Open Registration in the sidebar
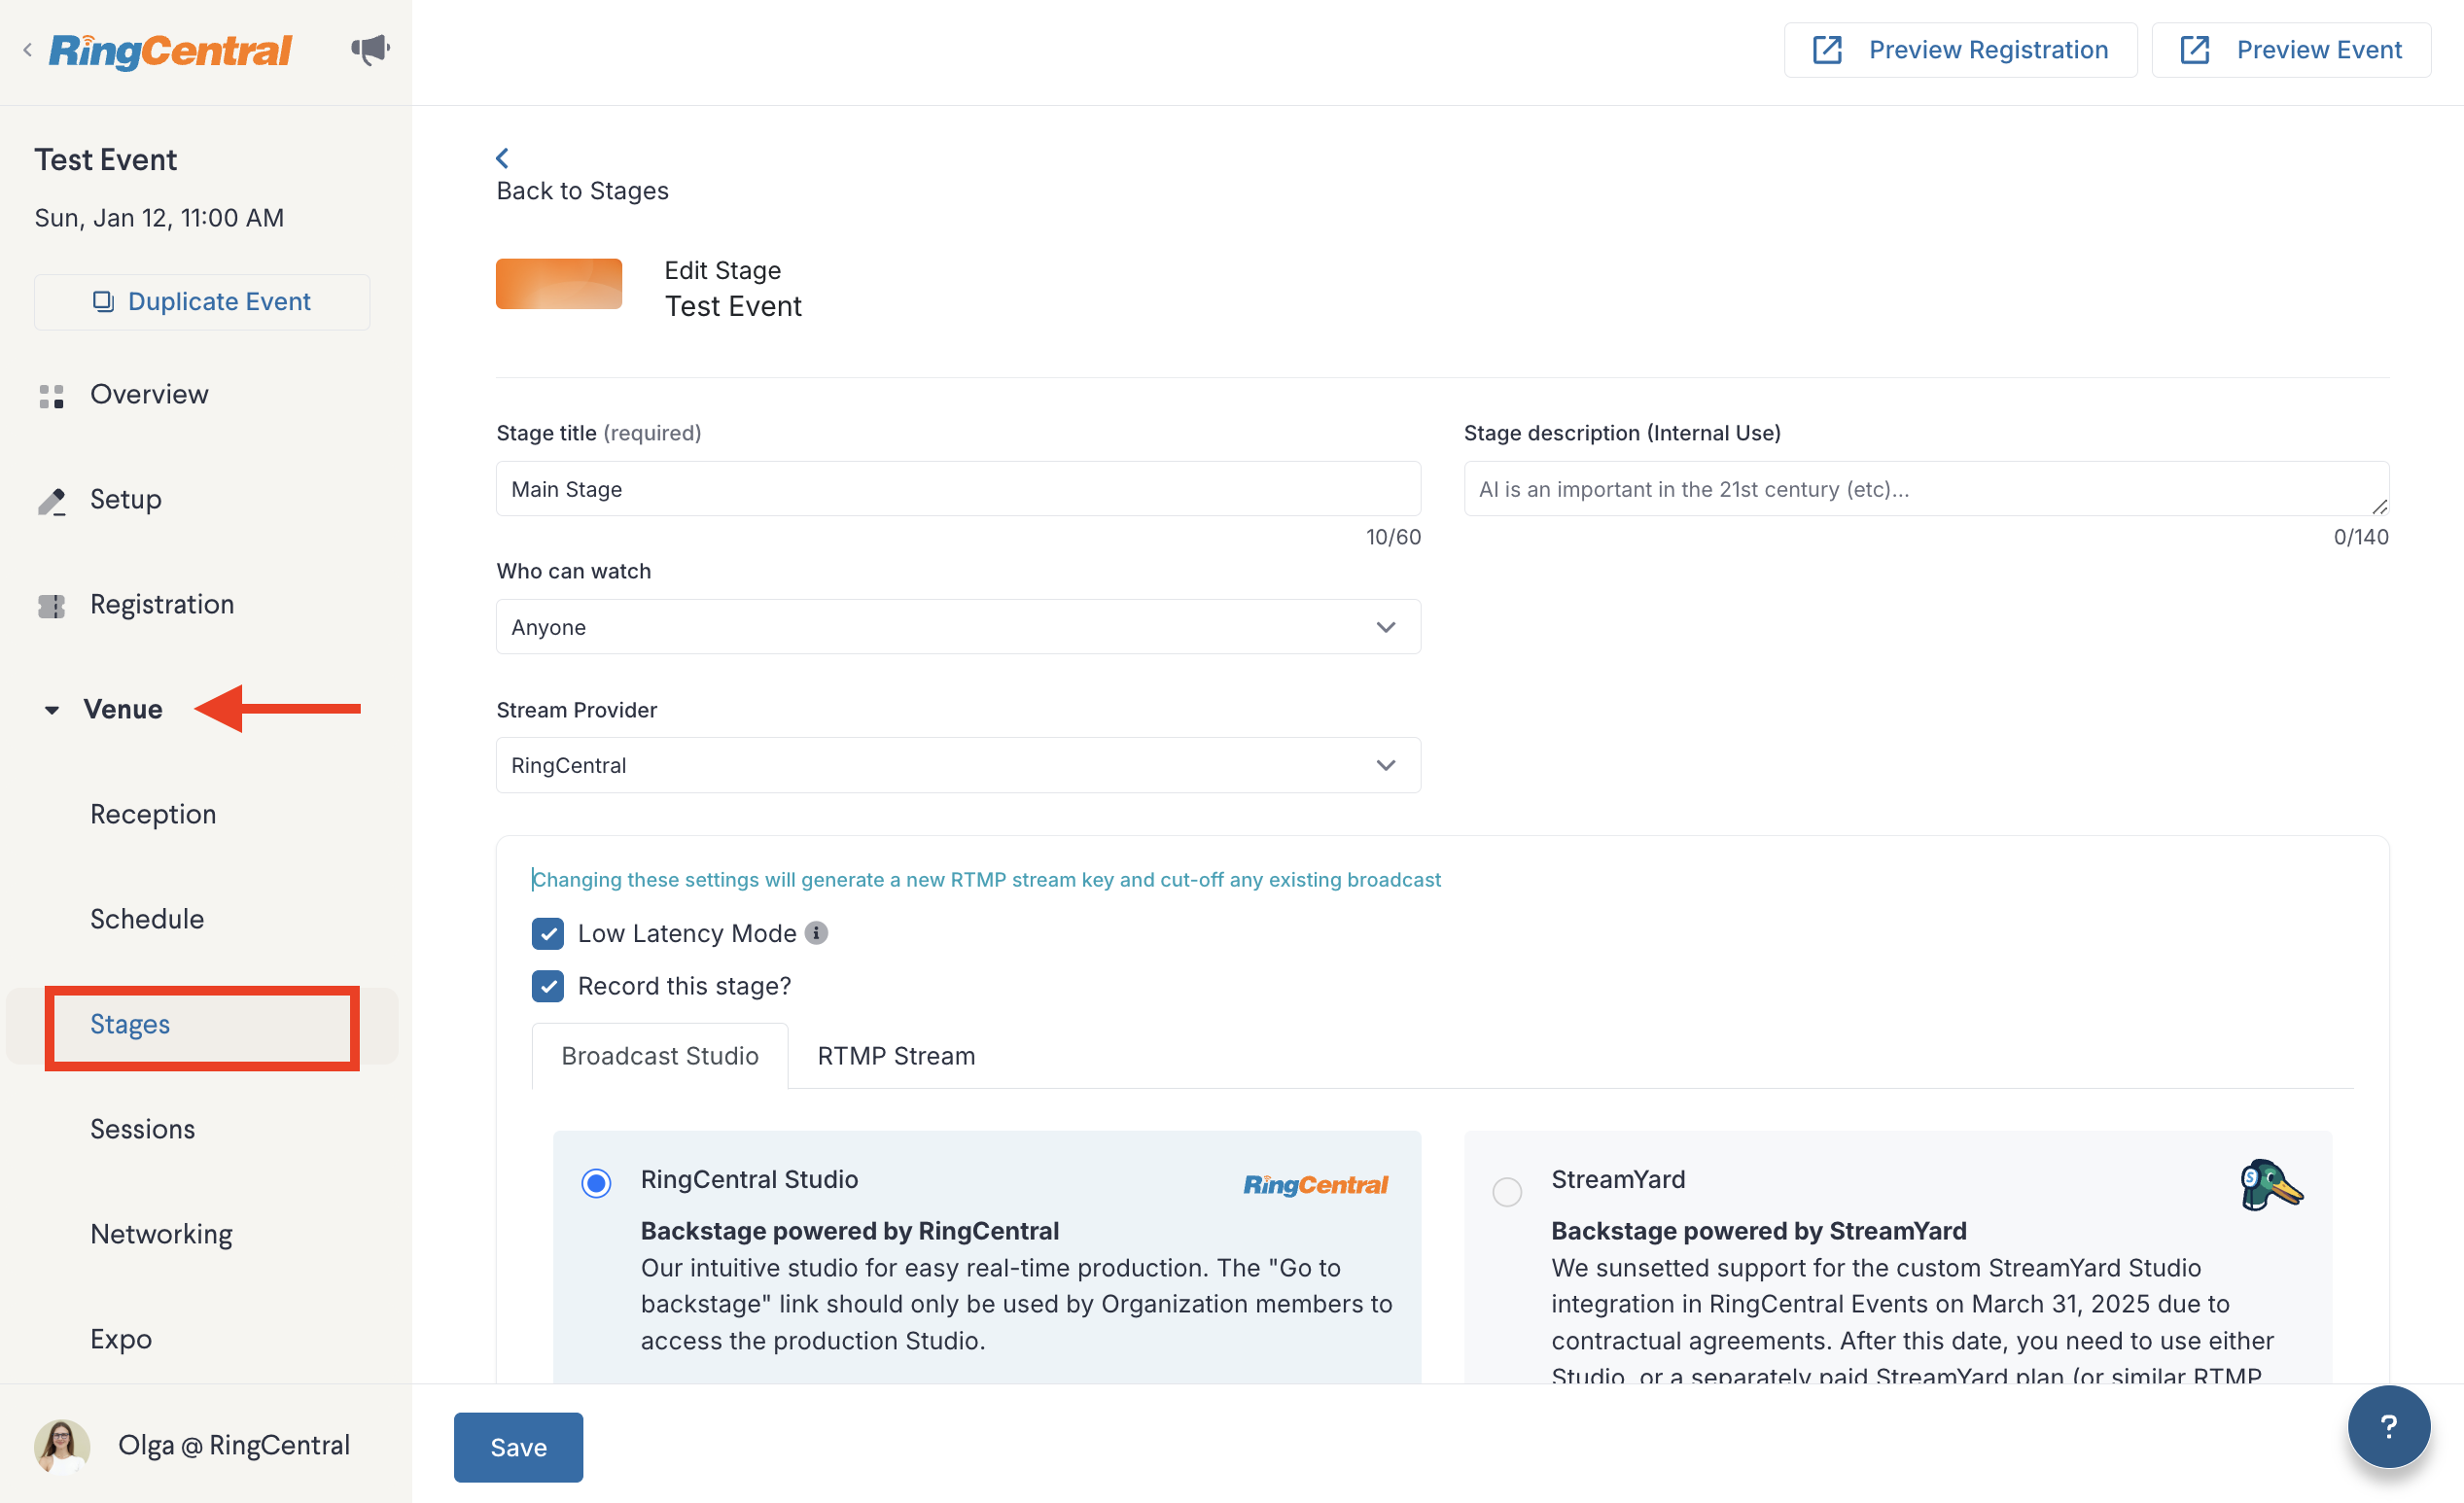The image size is (2464, 1503). pyautogui.click(x=162, y=604)
